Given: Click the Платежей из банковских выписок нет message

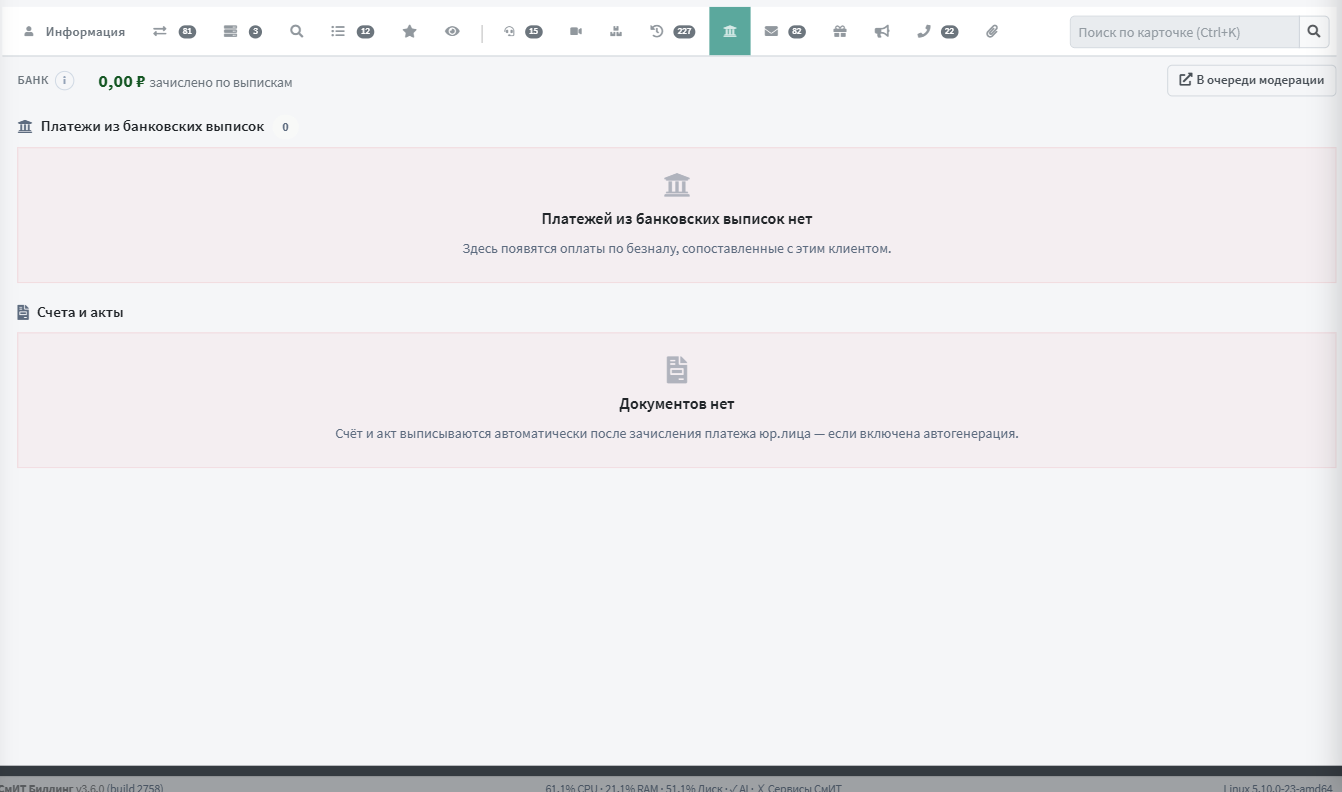Looking at the screenshot, I should point(677,219).
